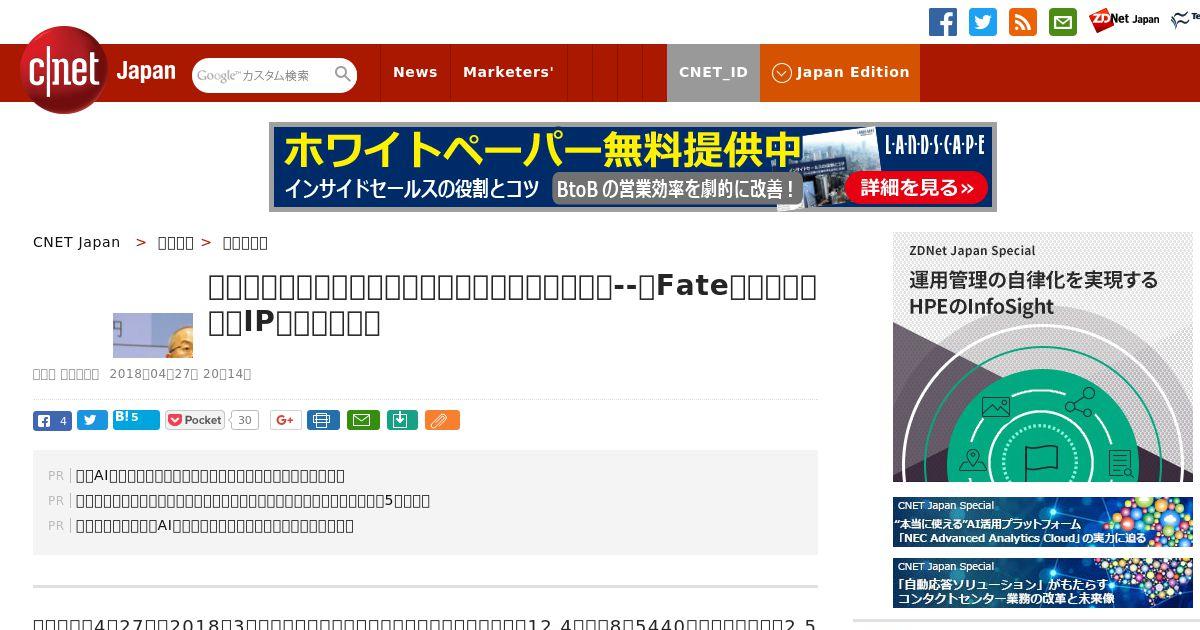Image resolution: width=1200 pixels, height=630 pixels.
Task: Open the contact center solution special banner
Action: pos(1043,583)
